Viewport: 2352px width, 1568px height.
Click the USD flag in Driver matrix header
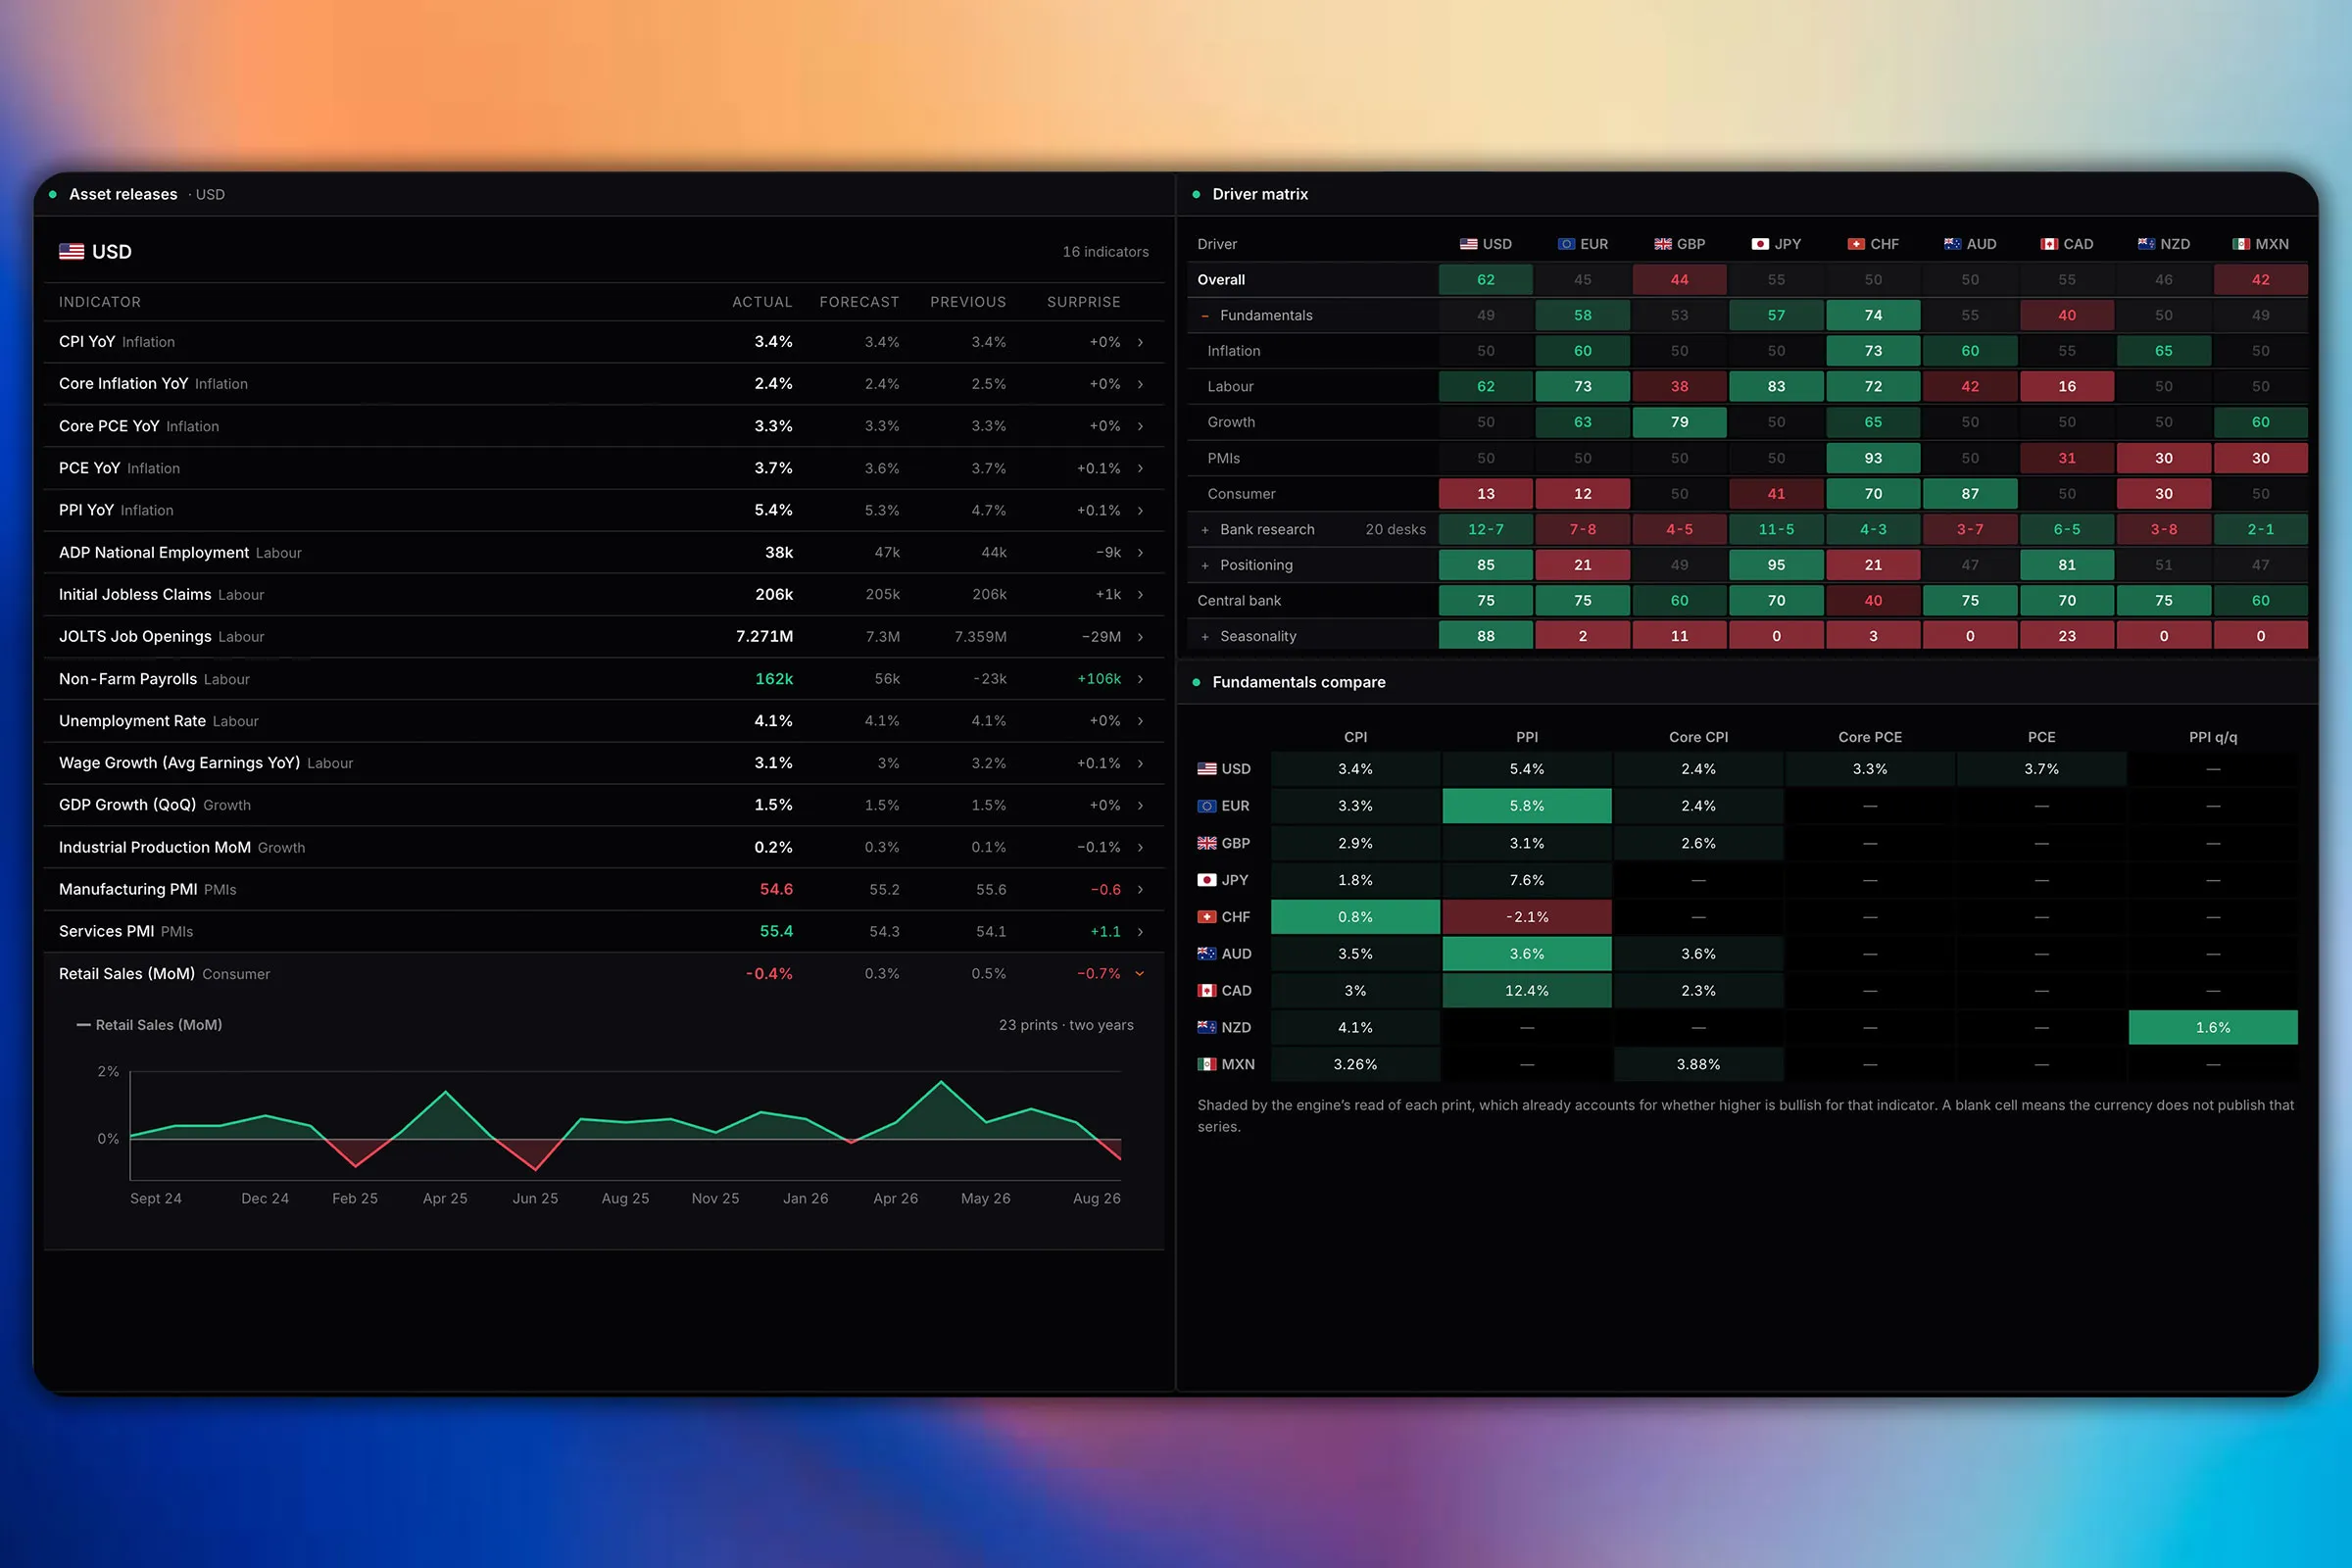(x=1468, y=244)
